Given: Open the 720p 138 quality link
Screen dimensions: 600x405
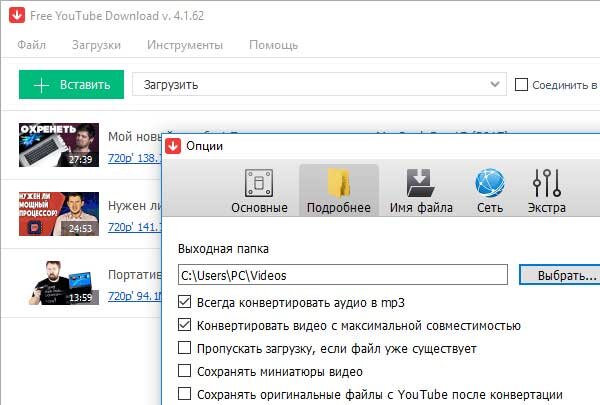Looking at the screenshot, I should click(134, 158).
